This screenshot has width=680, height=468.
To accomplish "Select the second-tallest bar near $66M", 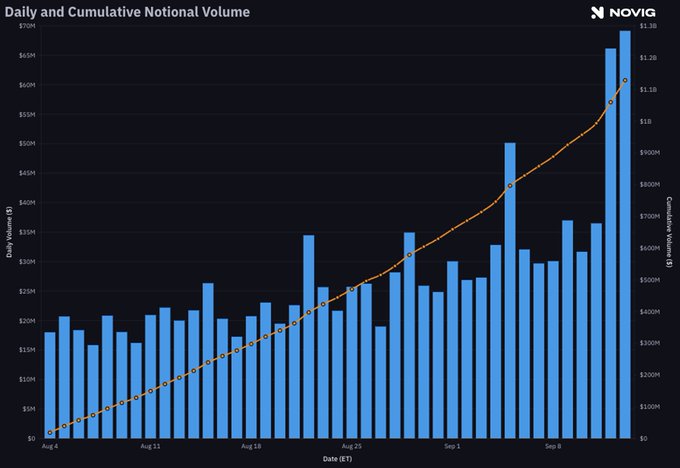I will pos(611,243).
